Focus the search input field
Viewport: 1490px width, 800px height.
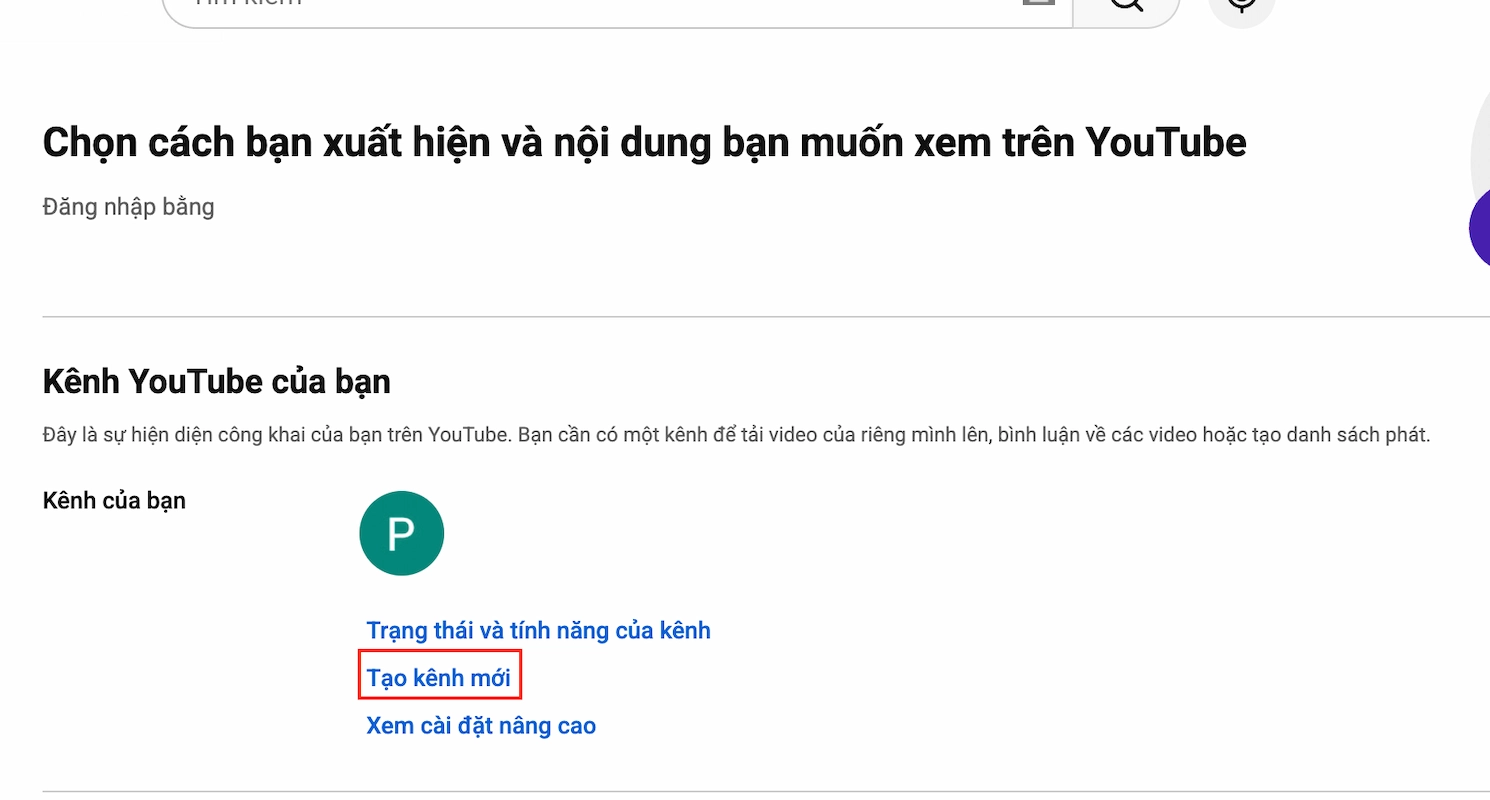617,10
